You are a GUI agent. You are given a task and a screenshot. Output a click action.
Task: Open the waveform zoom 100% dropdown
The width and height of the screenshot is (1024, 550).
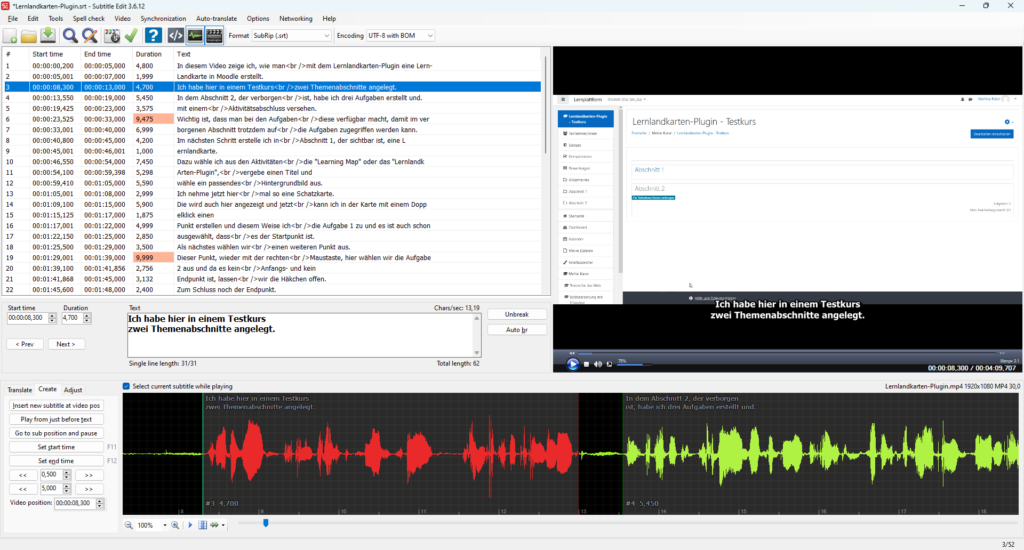tap(165, 525)
